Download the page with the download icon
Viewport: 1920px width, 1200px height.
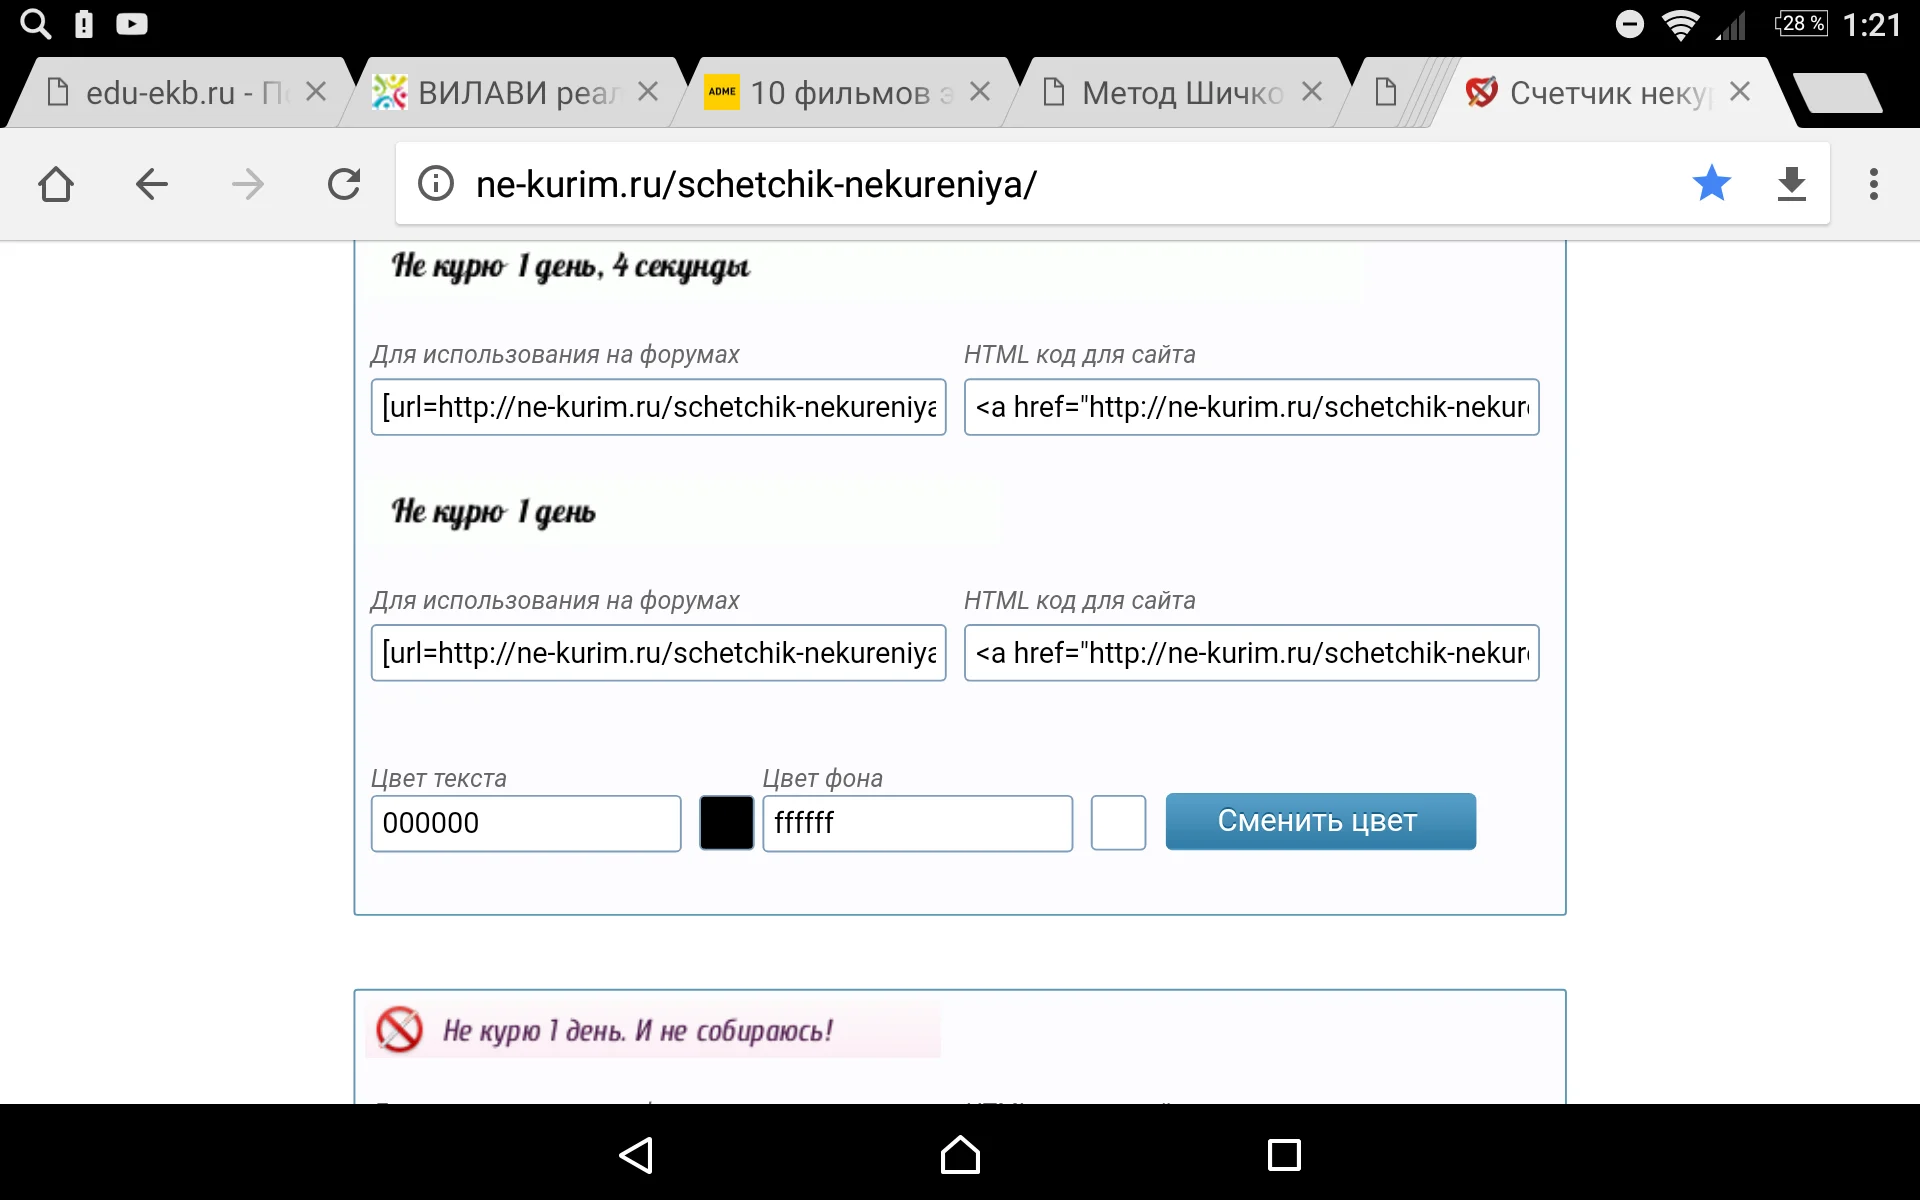(1791, 184)
